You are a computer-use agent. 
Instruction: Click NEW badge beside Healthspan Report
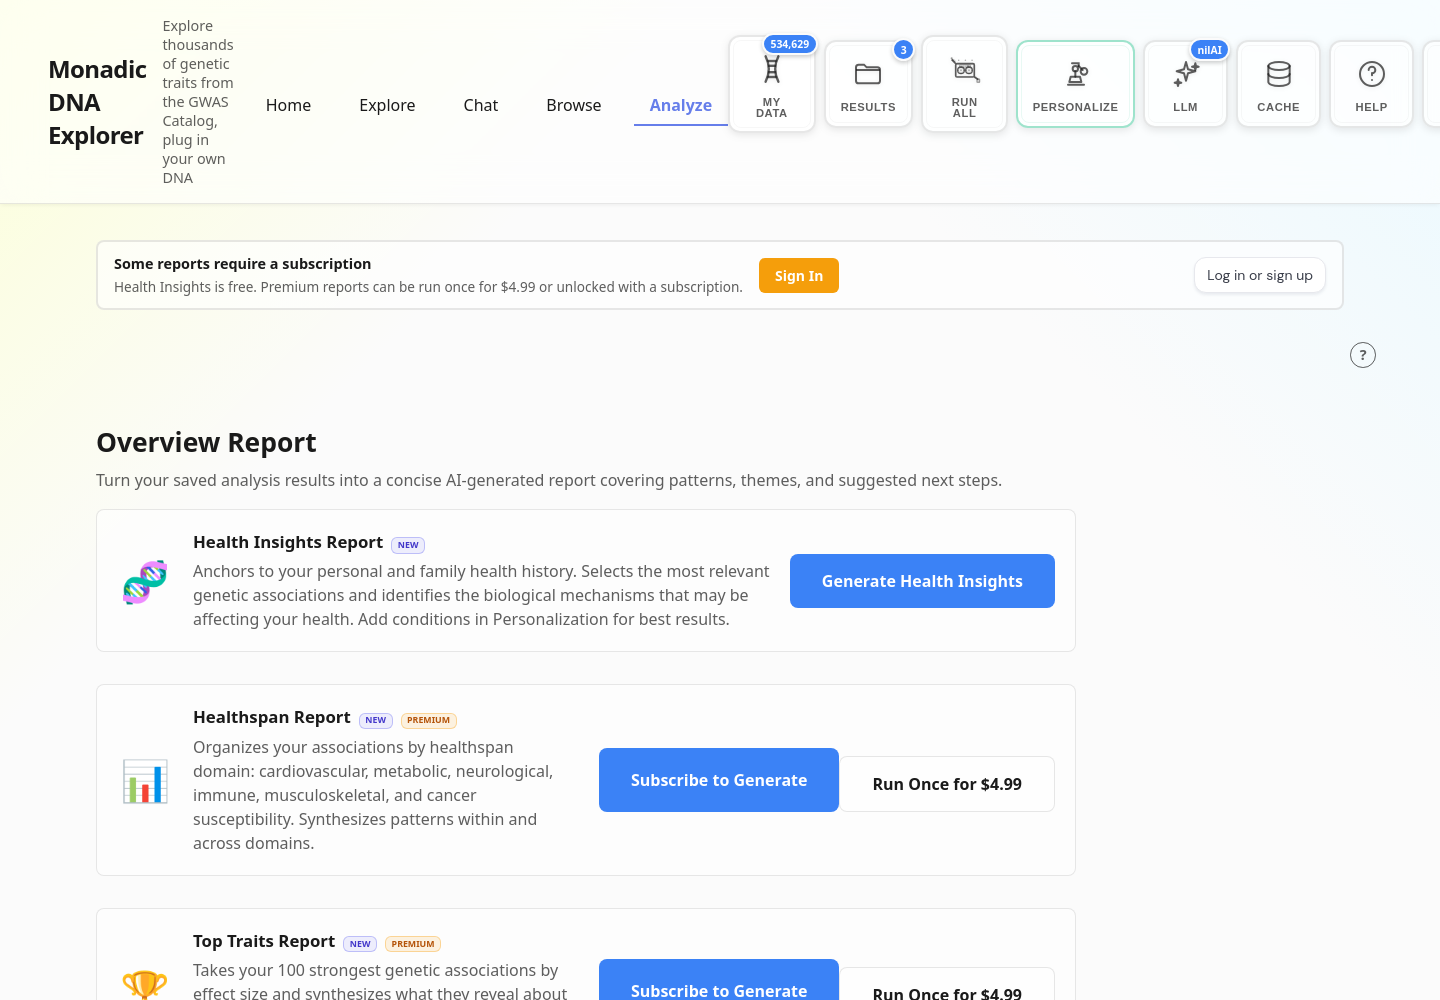(x=376, y=720)
